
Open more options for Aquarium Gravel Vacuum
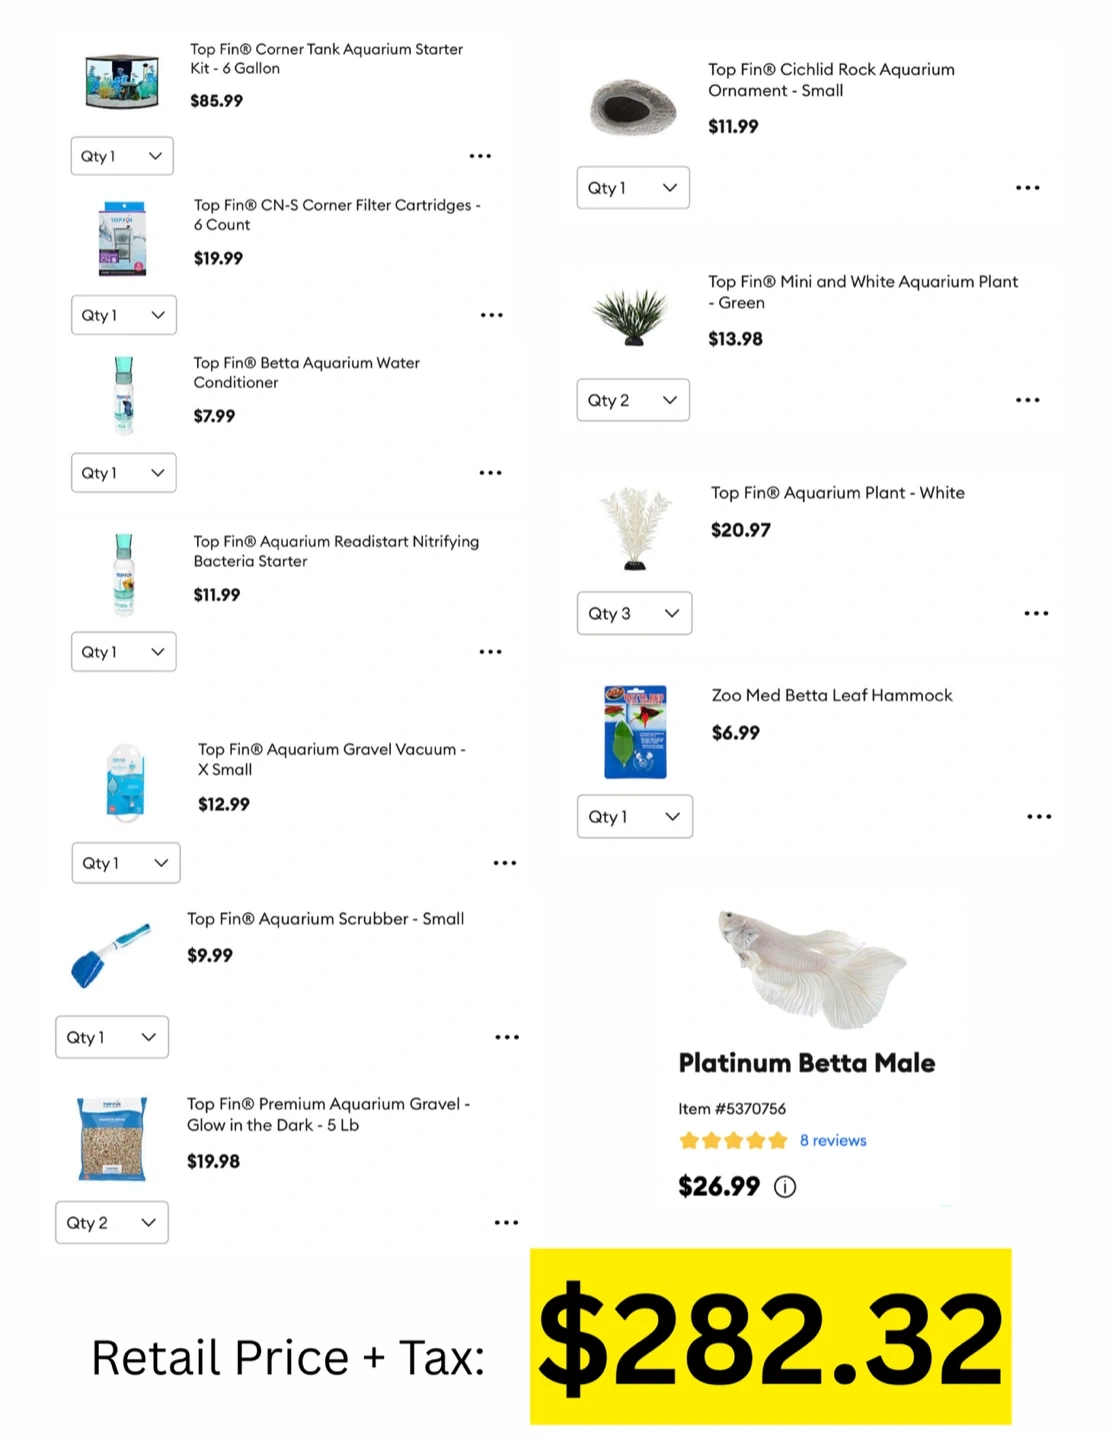[x=504, y=863]
